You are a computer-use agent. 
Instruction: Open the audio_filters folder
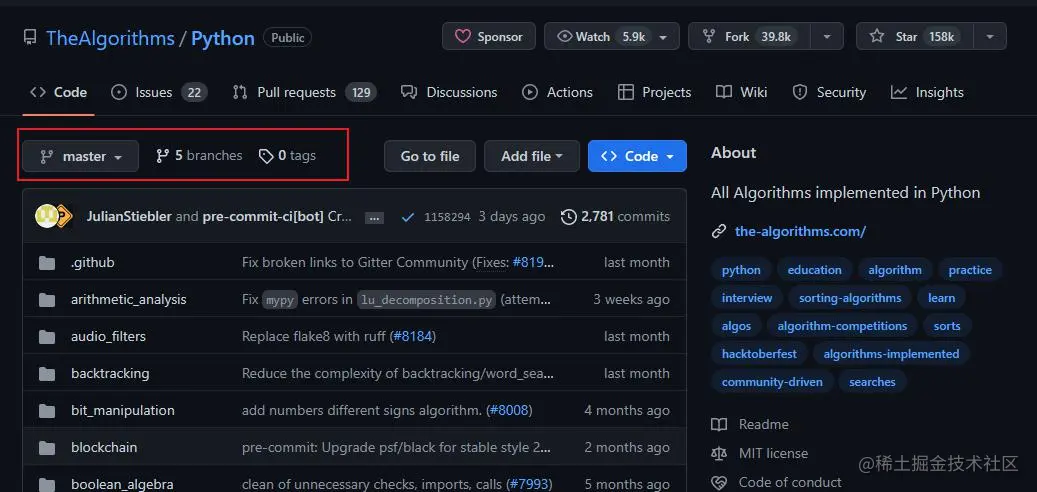tap(108, 337)
